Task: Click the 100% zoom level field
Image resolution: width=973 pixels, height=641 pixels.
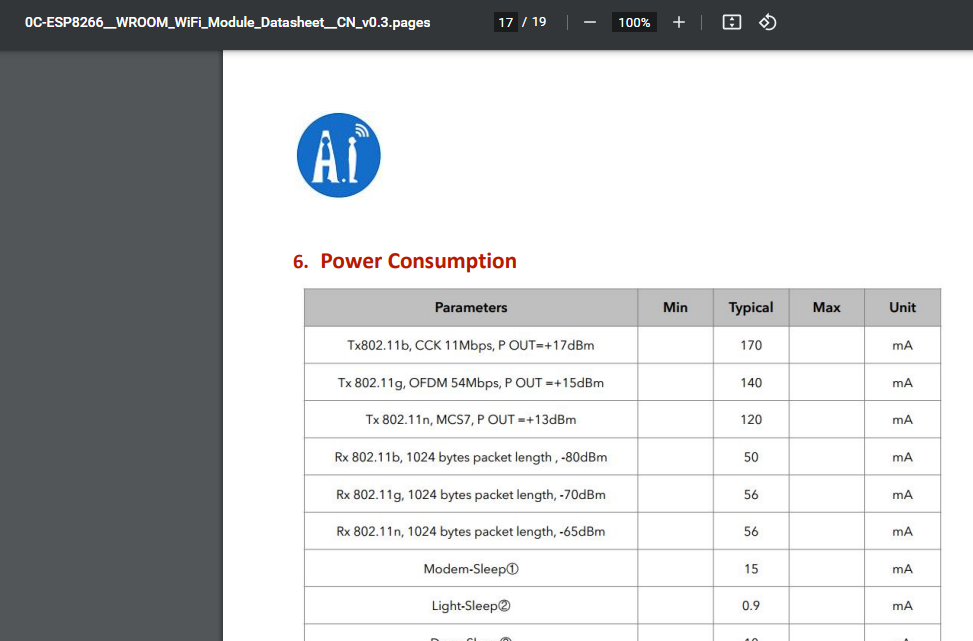Action: (634, 22)
